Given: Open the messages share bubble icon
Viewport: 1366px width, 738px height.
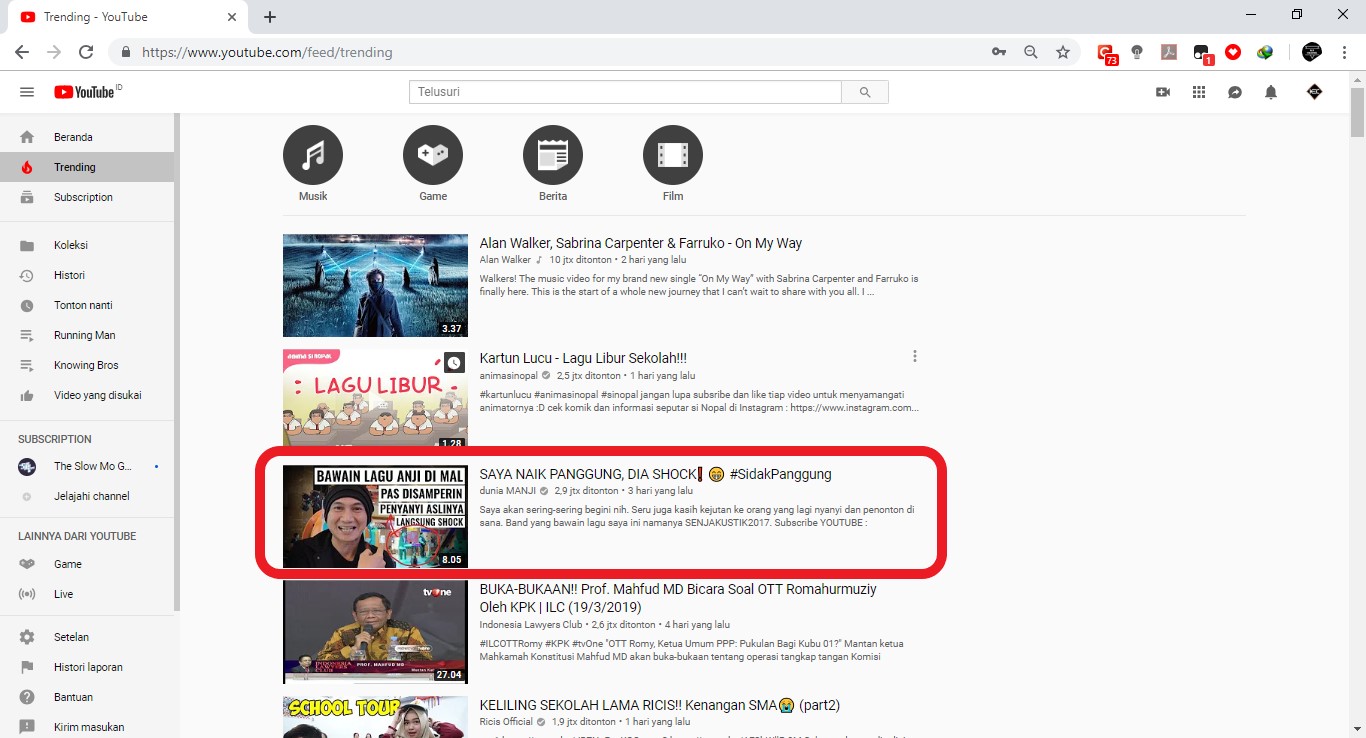Looking at the screenshot, I should coord(1235,92).
